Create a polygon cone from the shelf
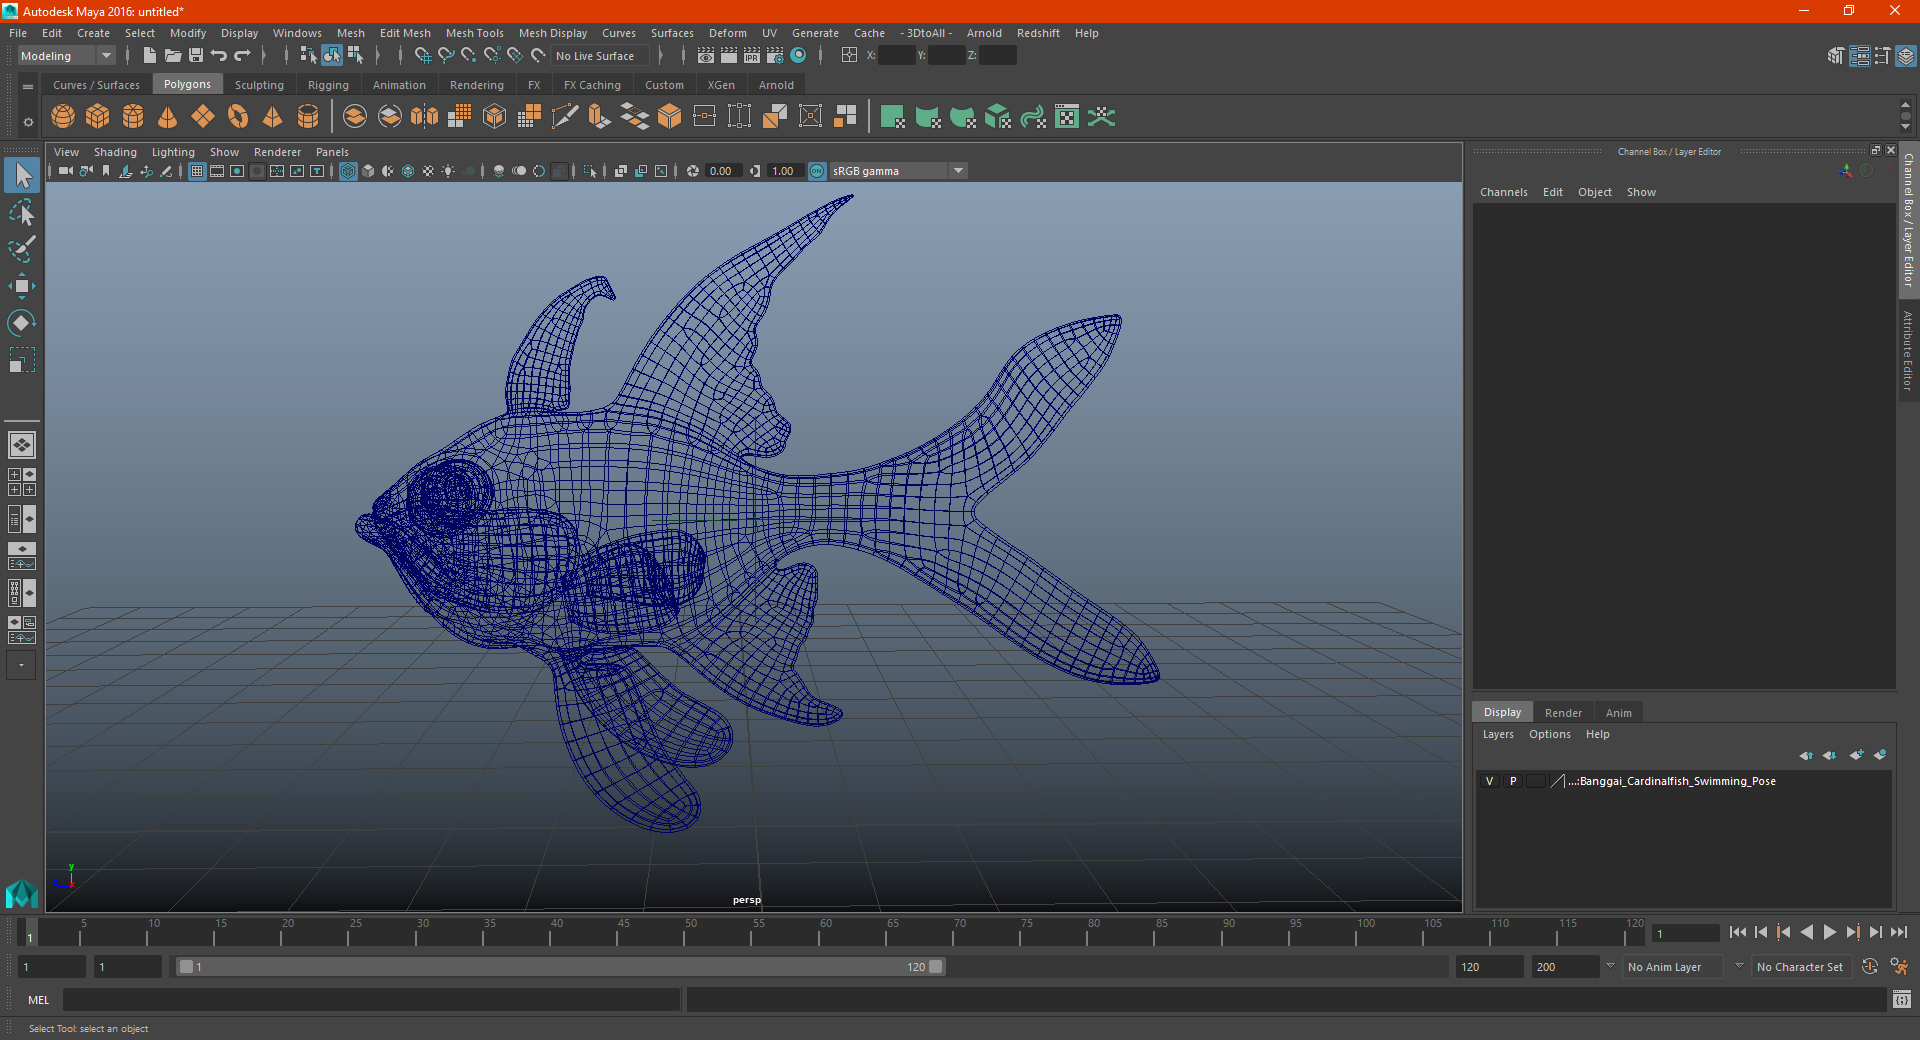The height and width of the screenshot is (1040, 1920). coord(168,117)
